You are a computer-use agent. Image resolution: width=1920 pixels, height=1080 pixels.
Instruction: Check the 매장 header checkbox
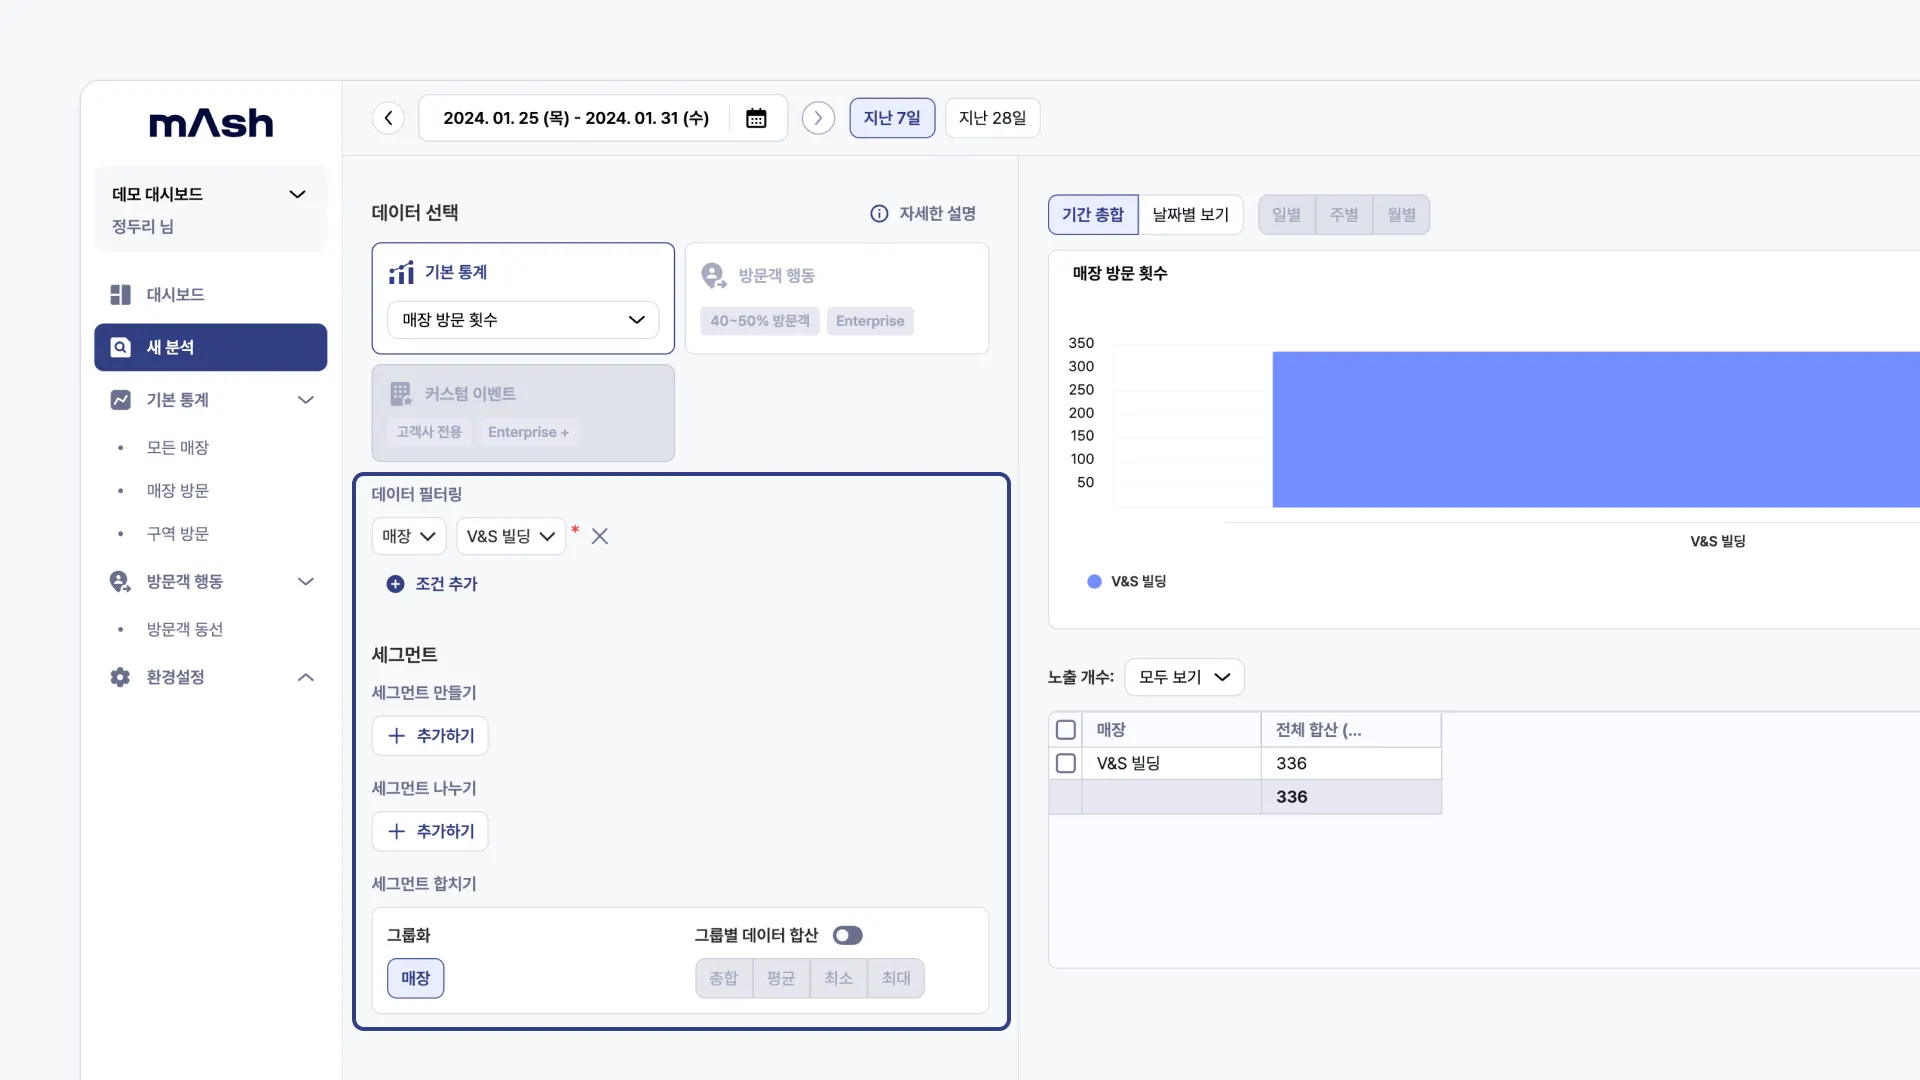point(1066,730)
